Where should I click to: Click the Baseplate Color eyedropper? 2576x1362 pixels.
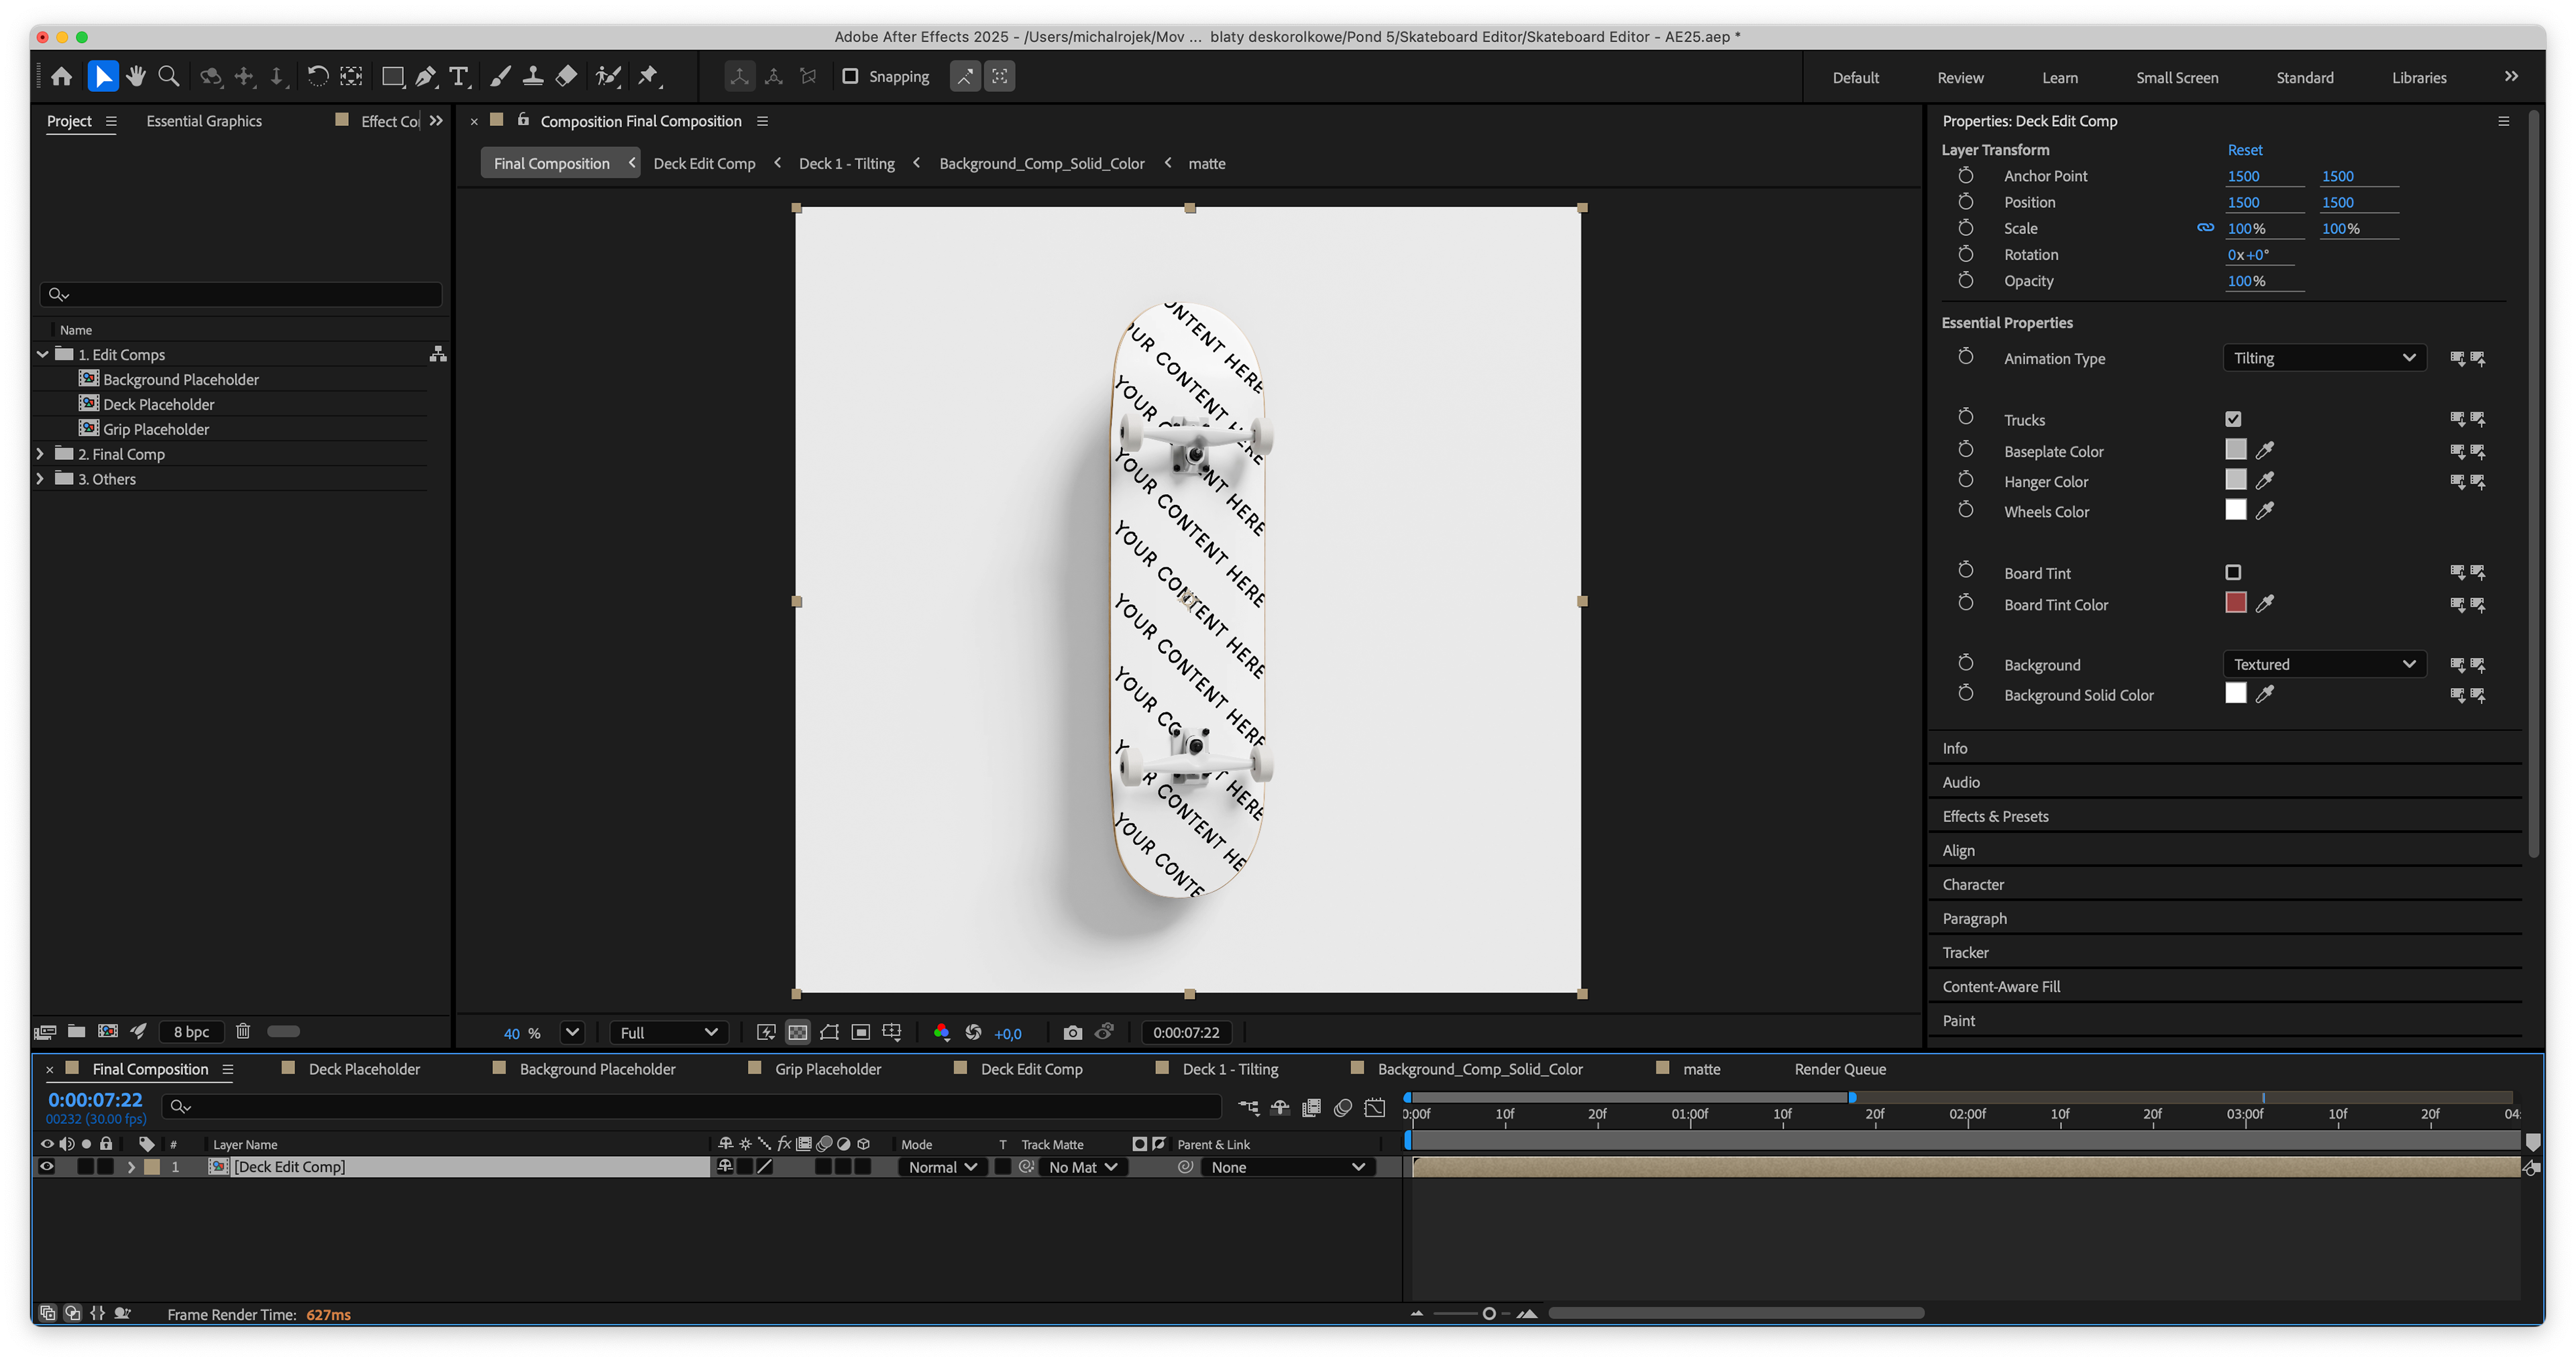coord(2265,451)
